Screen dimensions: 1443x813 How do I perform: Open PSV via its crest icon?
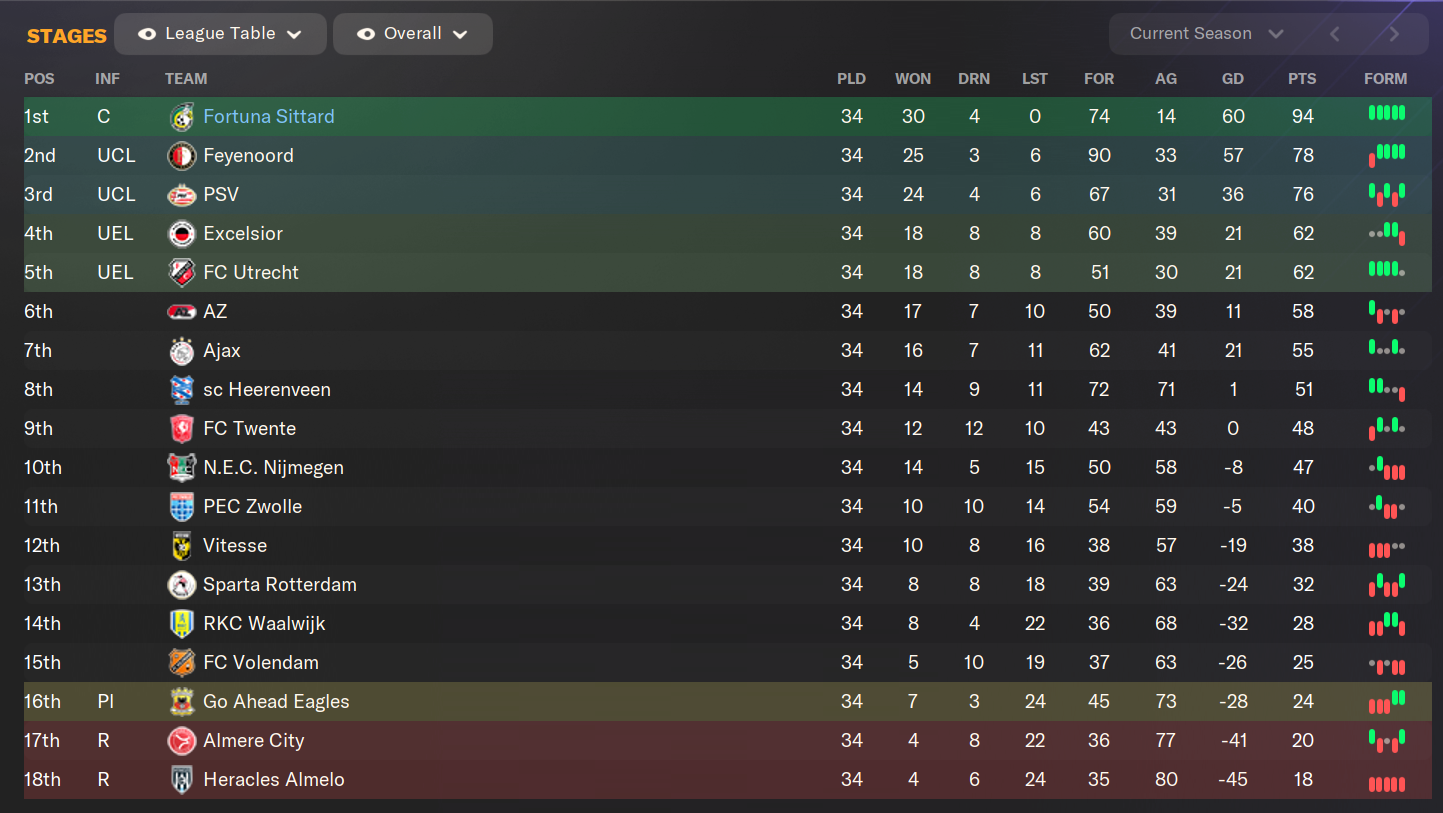pyautogui.click(x=181, y=195)
